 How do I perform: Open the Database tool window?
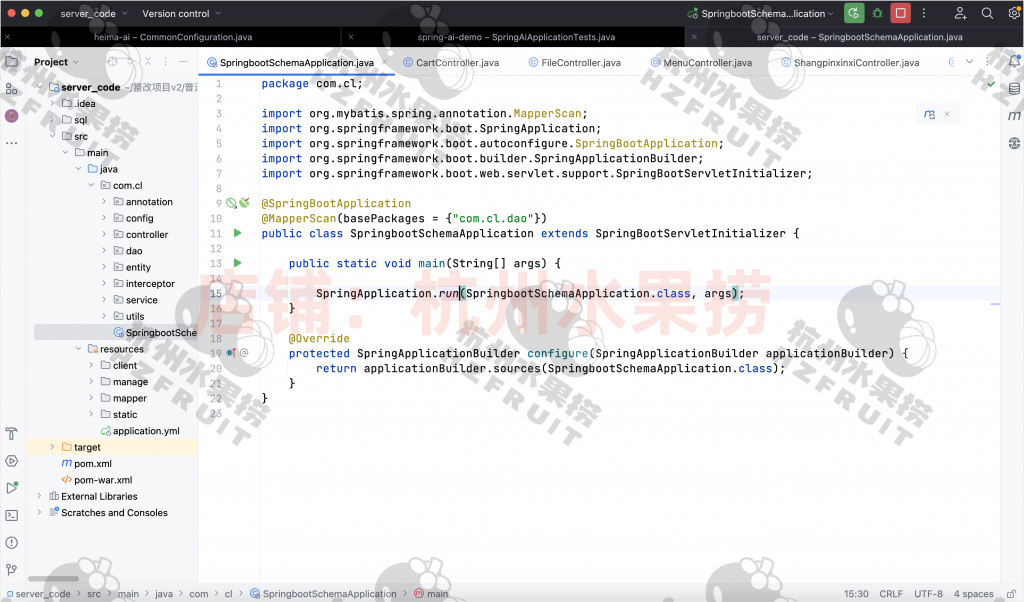point(1013,89)
